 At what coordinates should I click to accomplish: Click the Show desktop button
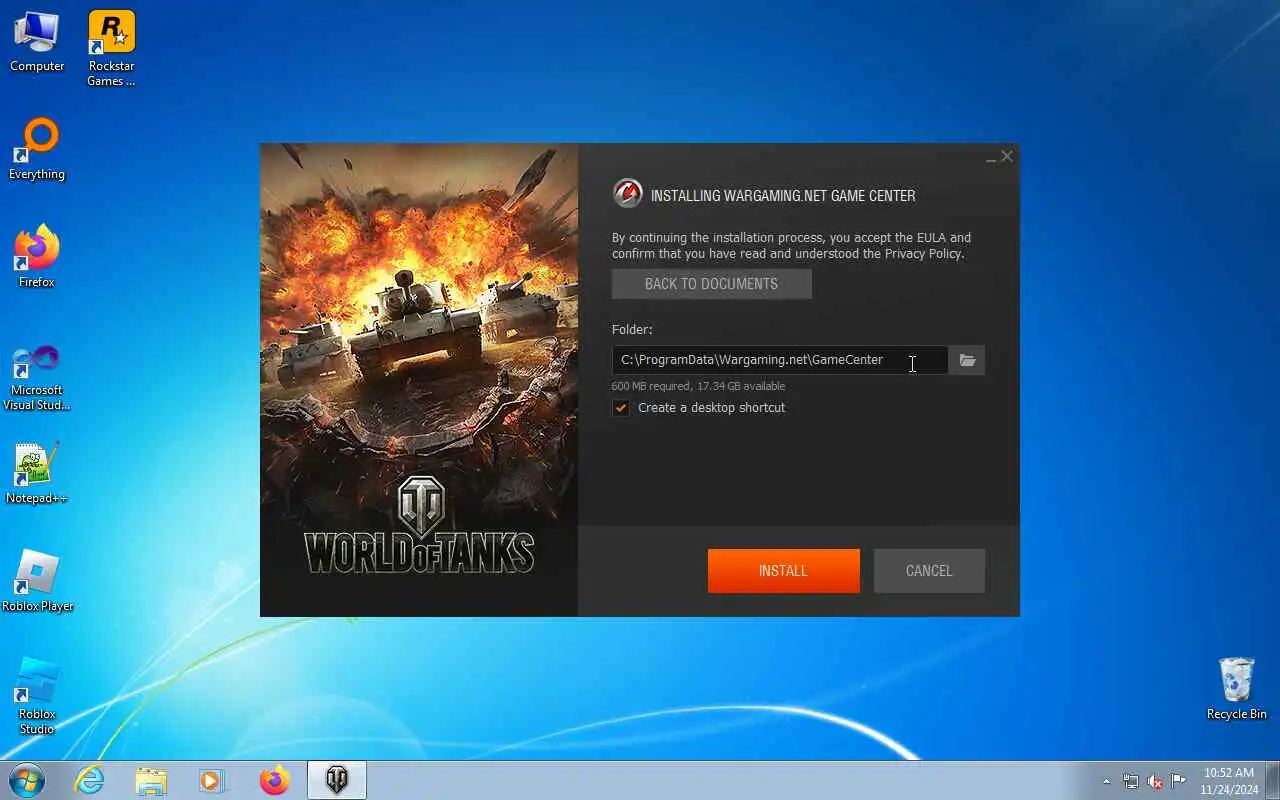[x=1272, y=781]
